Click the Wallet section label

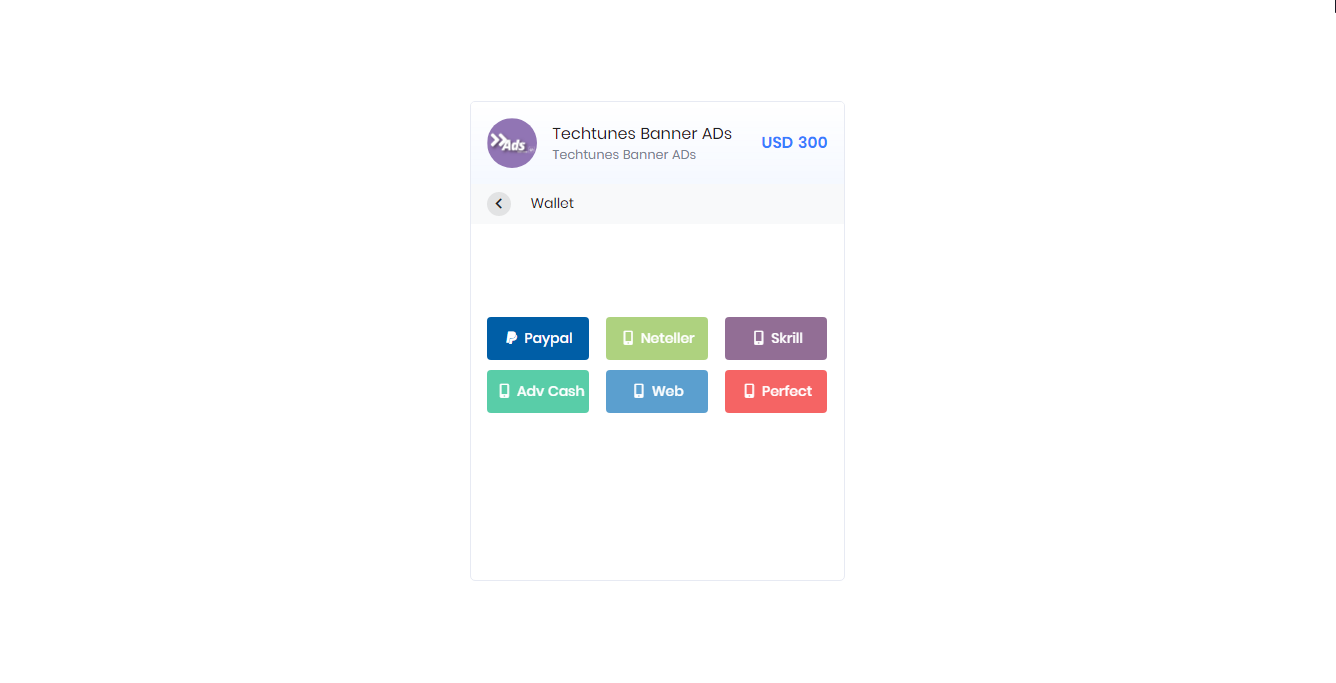[552, 203]
